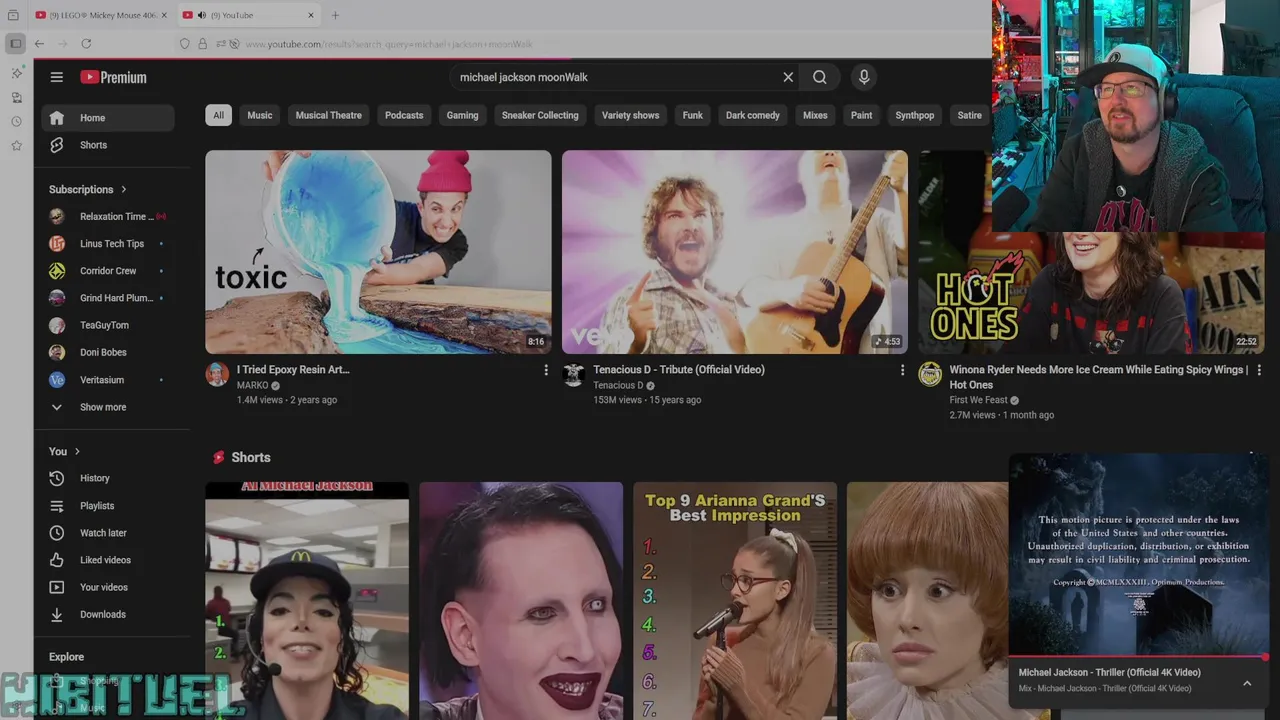Open Tenacious D channel avatar
Image resolution: width=1280 pixels, height=720 pixels.
coord(573,374)
